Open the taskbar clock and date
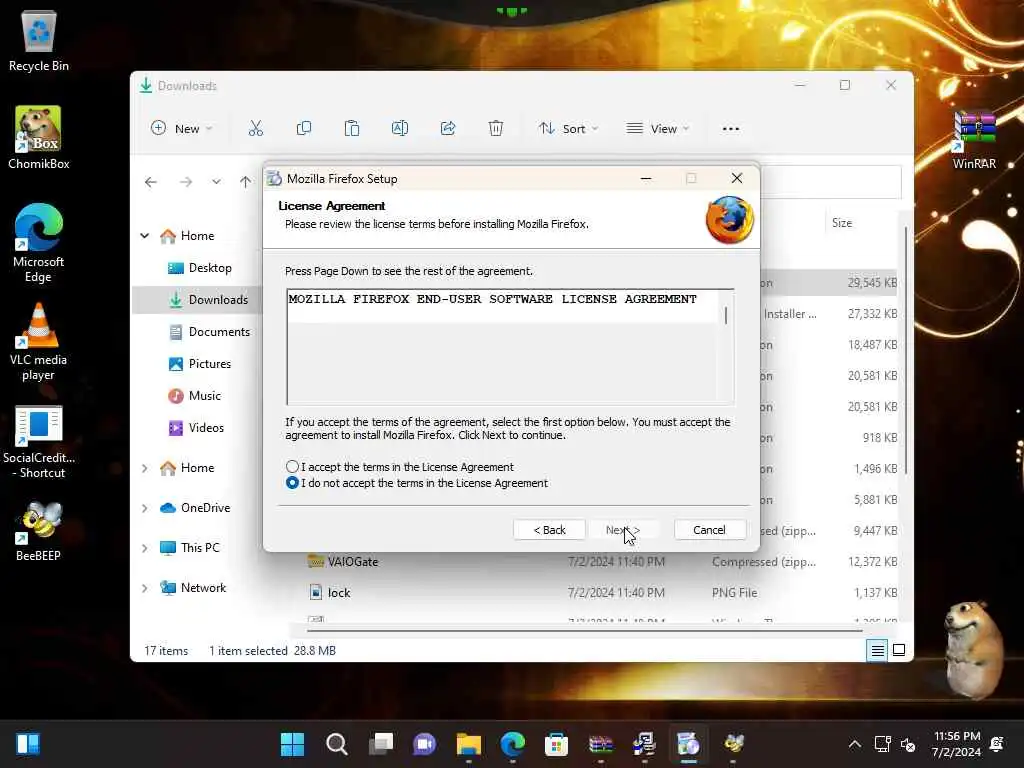Viewport: 1024px width, 768px height. pyautogui.click(x=957, y=744)
